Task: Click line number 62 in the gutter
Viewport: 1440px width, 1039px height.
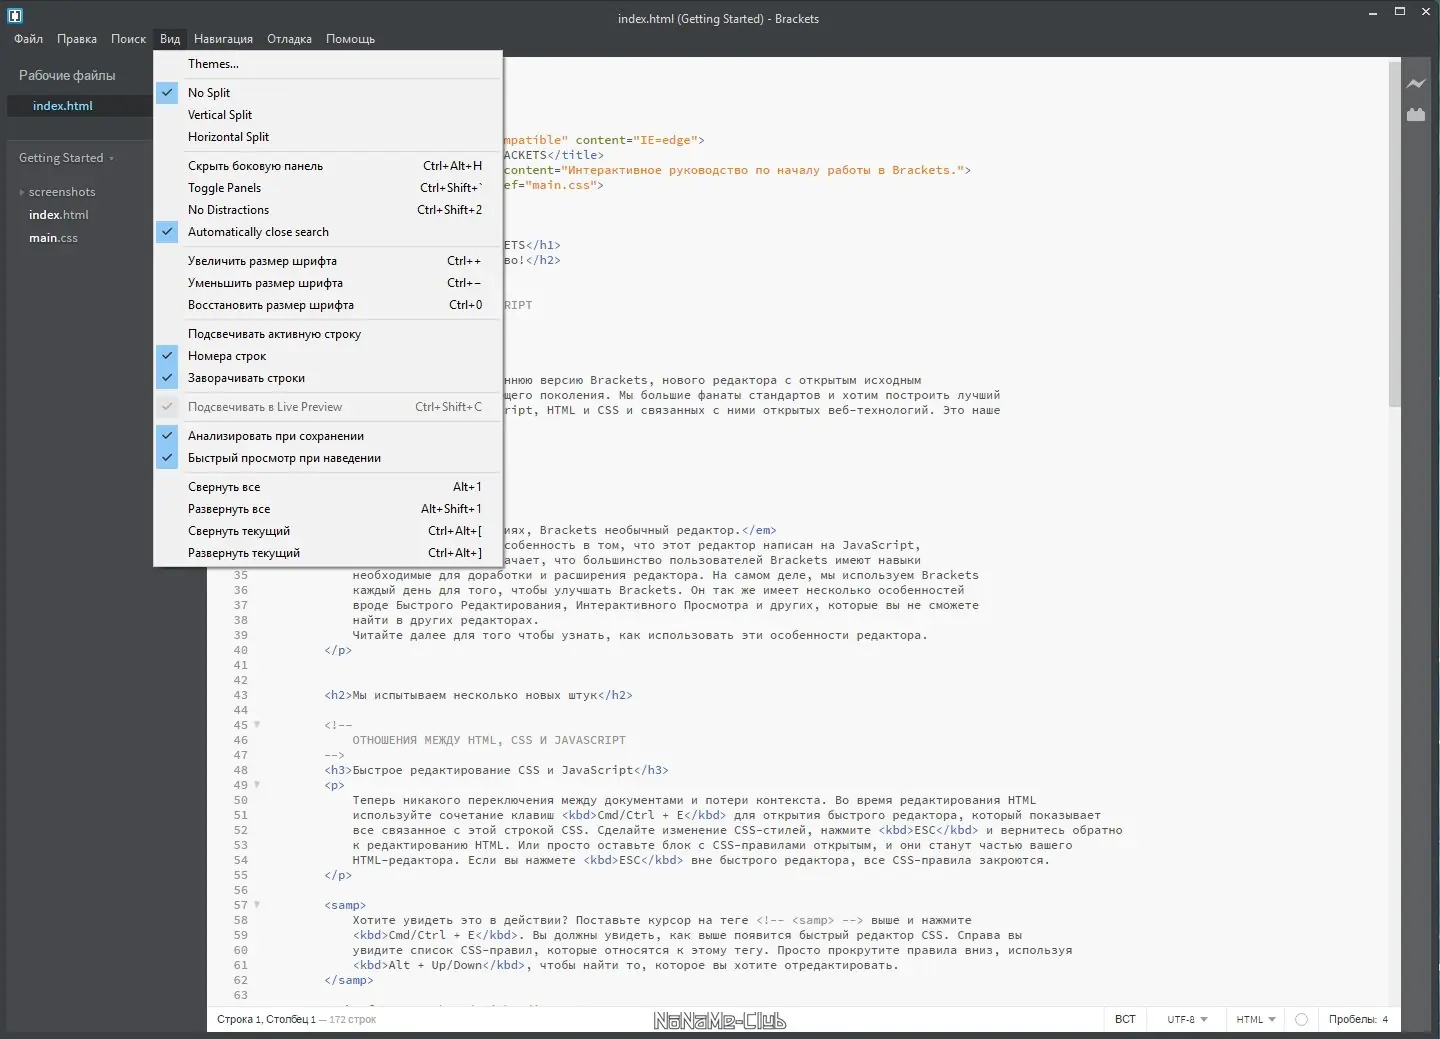Action: [x=240, y=980]
